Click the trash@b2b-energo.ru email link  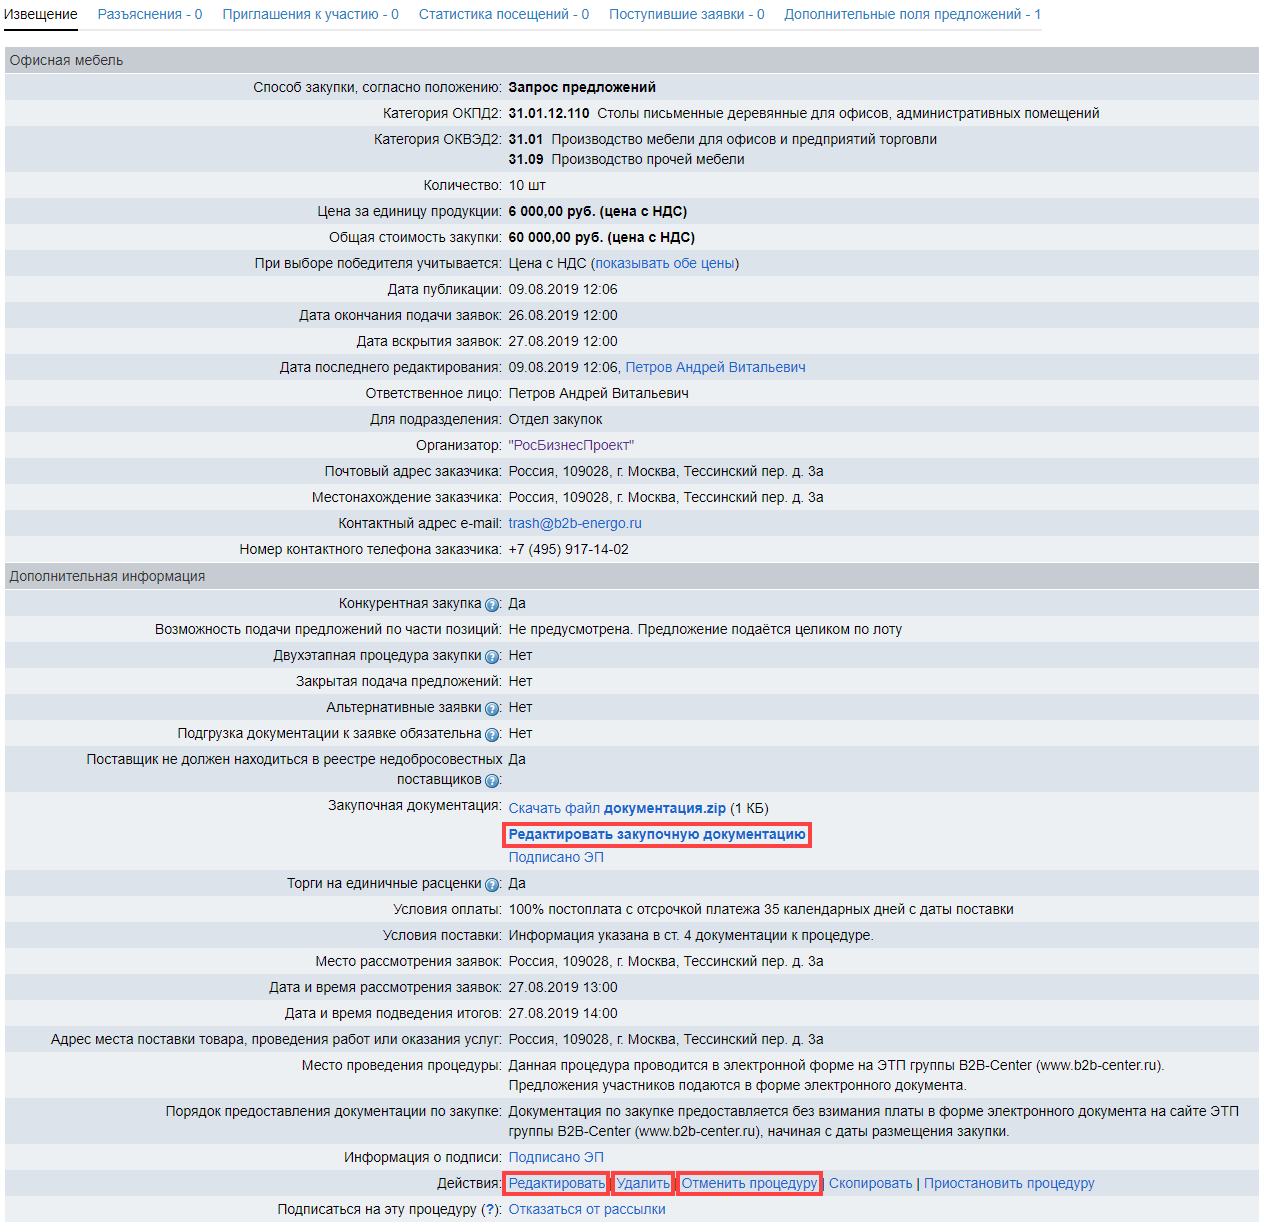click(x=575, y=523)
